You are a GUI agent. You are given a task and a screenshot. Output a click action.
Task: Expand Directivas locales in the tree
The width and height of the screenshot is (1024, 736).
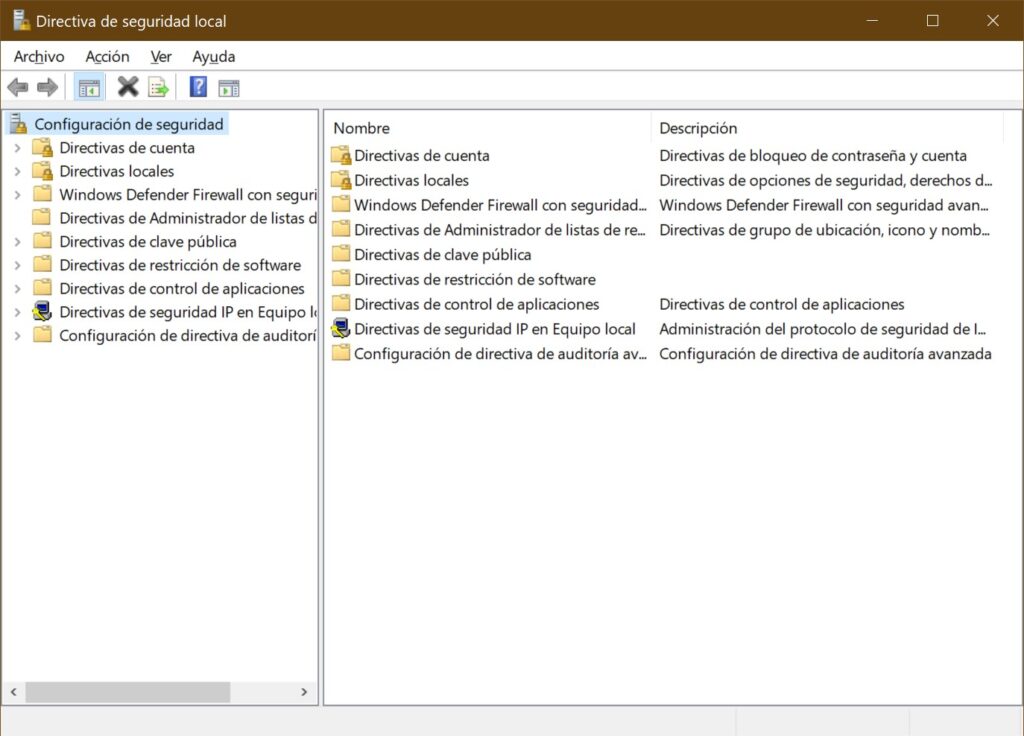point(19,171)
